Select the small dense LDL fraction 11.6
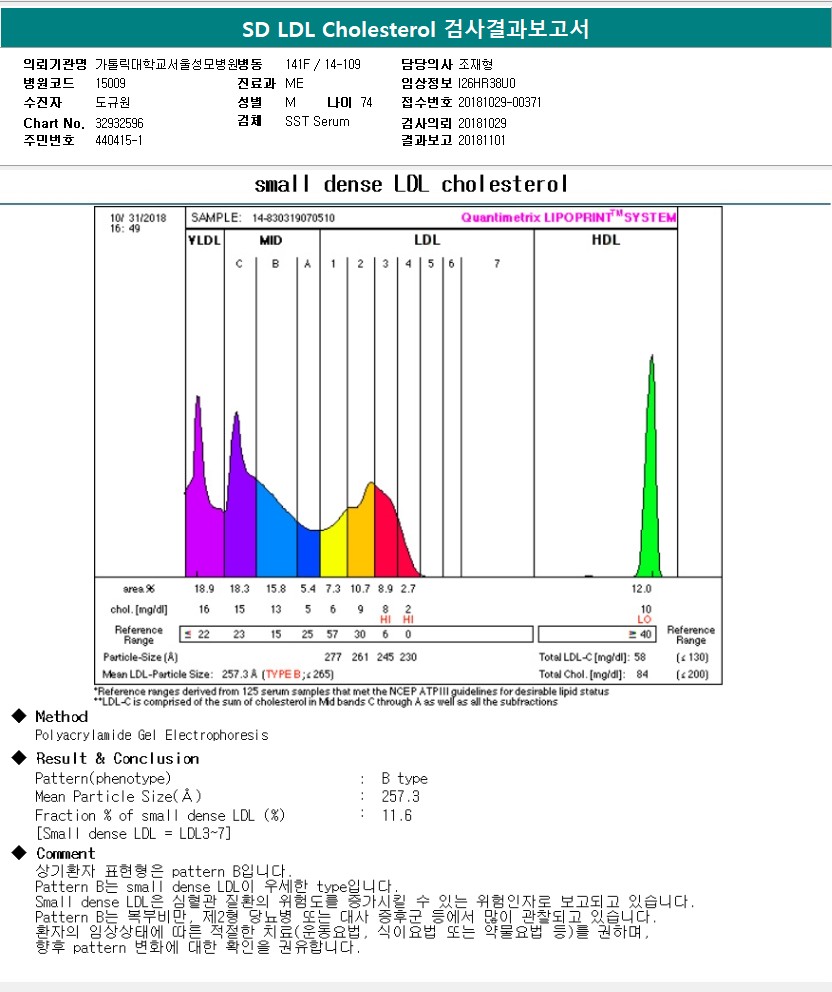This screenshot has height=992, width=832. [x=397, y=815]
